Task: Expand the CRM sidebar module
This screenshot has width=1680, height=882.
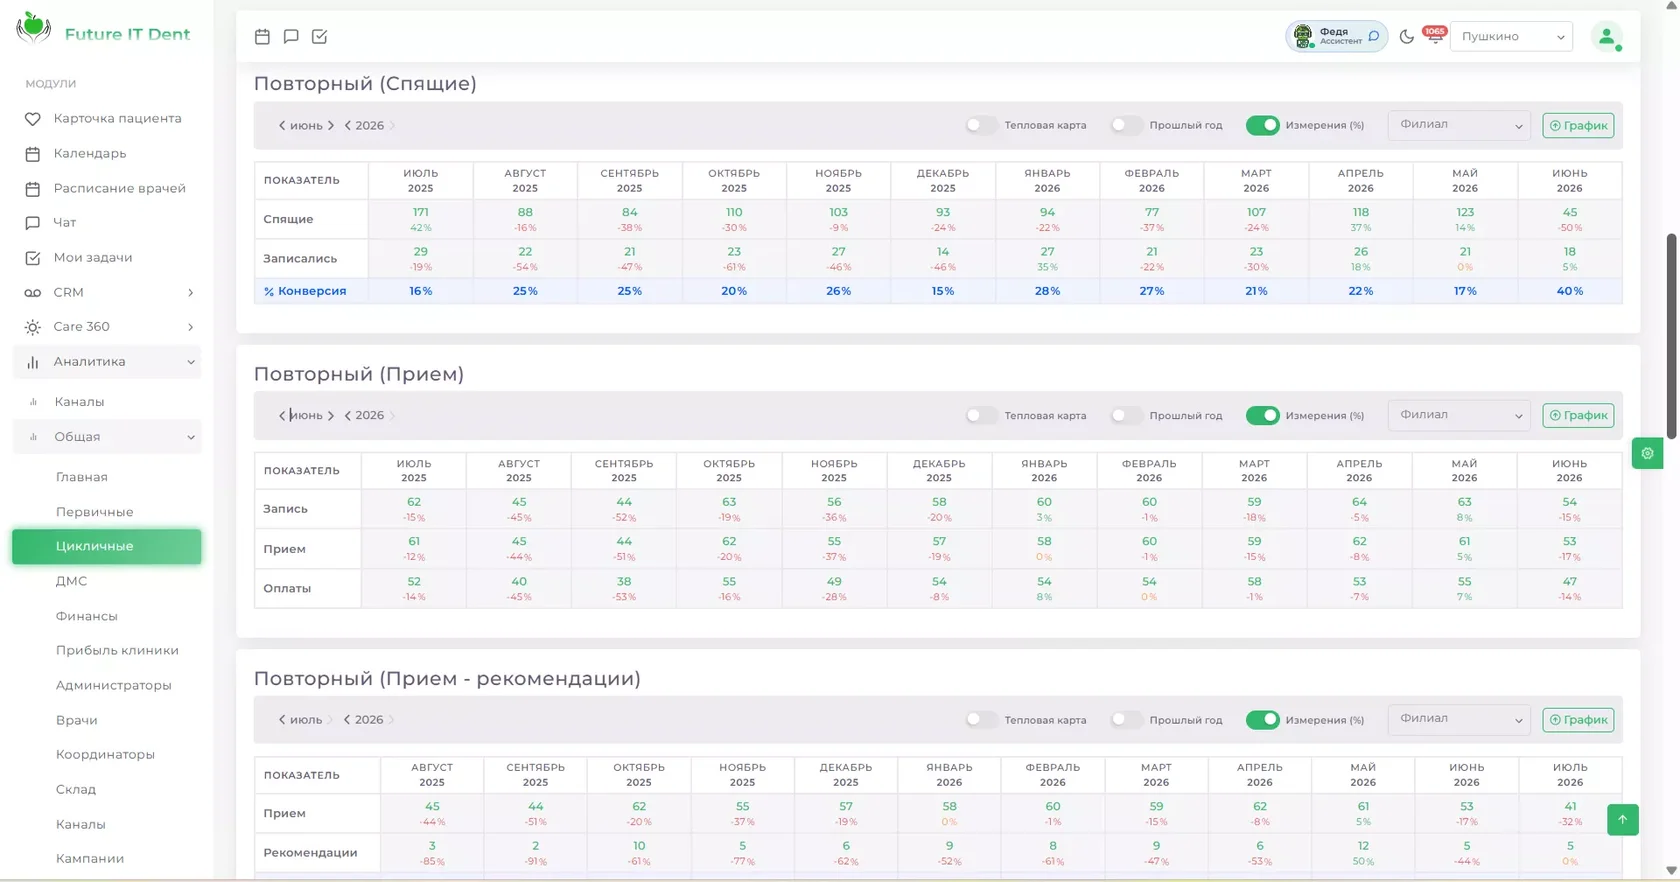Action: (107, 292)
